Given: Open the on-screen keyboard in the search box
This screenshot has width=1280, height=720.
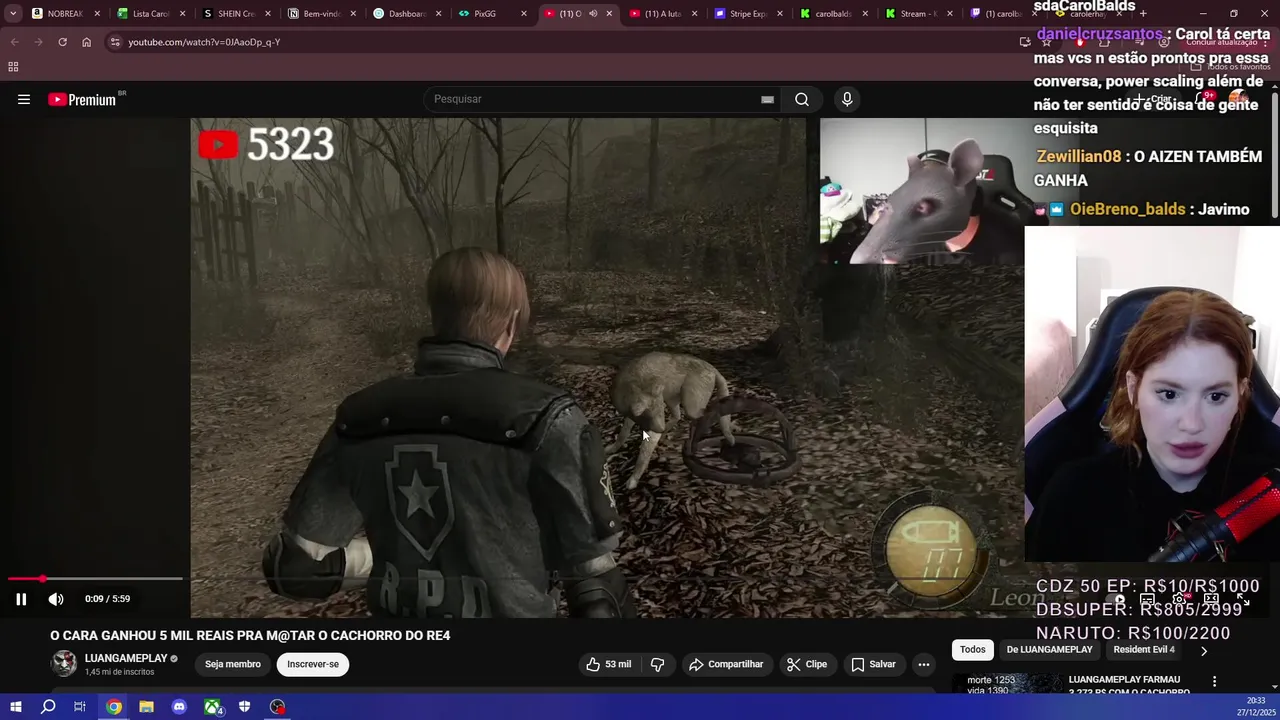Looking at the screenshot, I should tap(767, 99).
